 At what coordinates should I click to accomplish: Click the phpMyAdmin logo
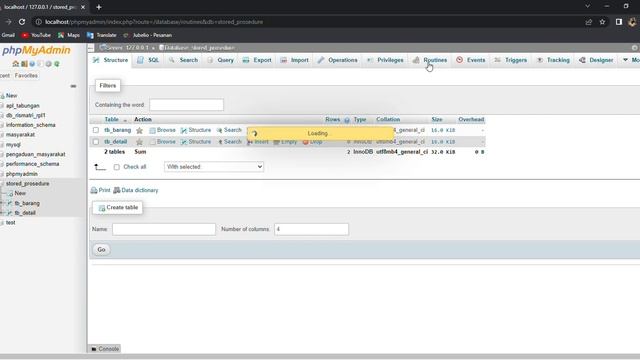coord(36,50)
